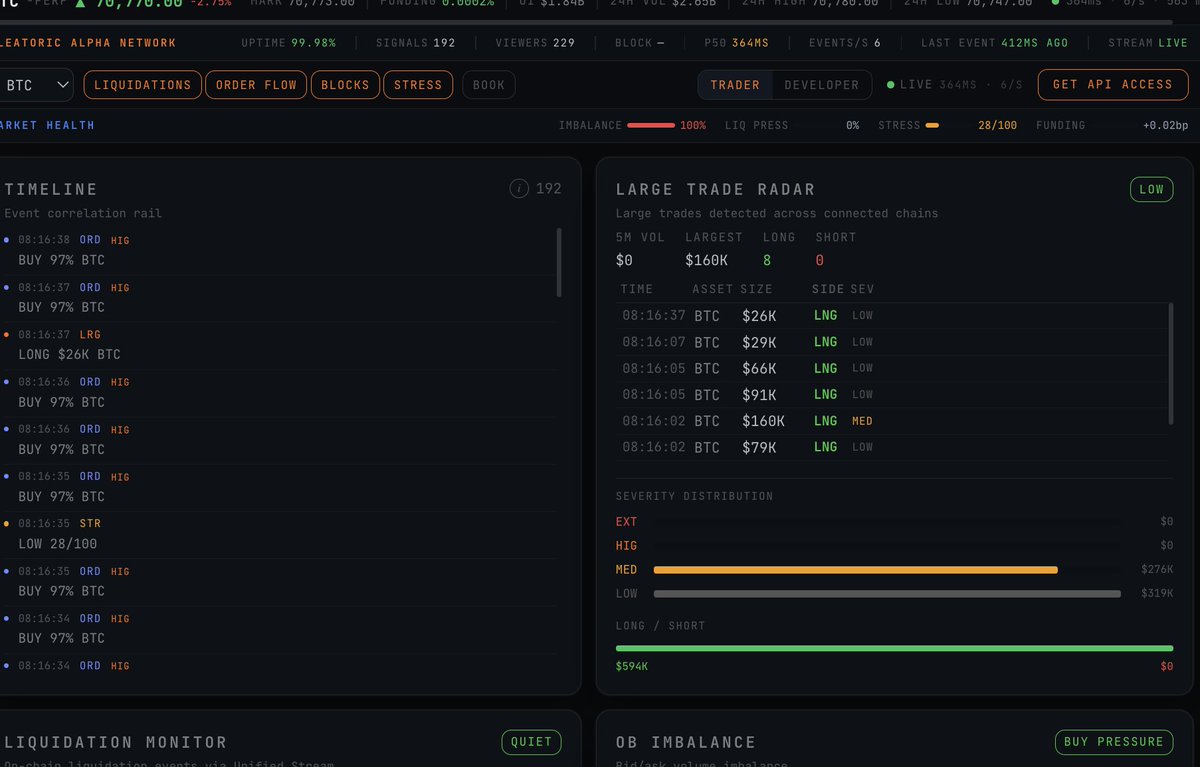
Task: Click the Imbalance red progress bar
Action: [x=651, y=125]
